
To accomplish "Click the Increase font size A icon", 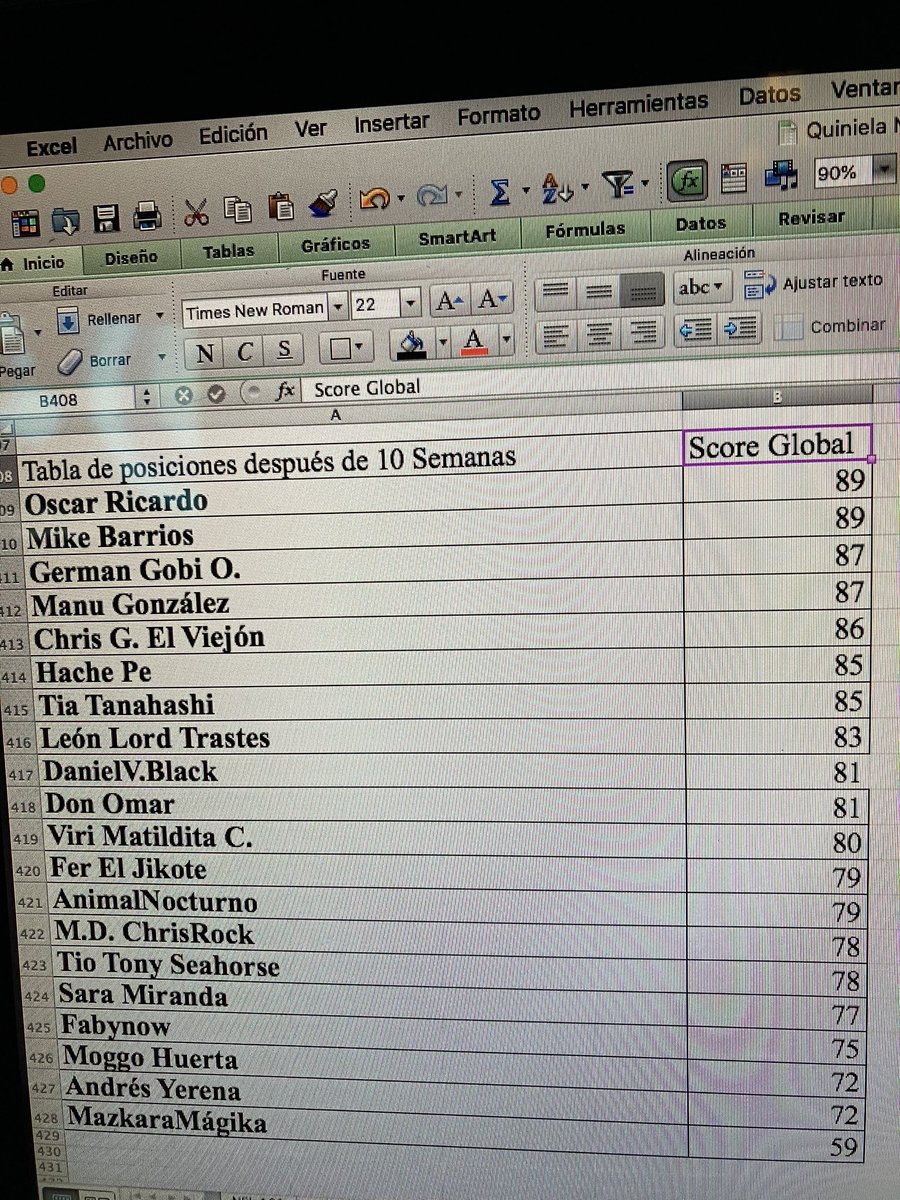I will click(x=448, y=300).
